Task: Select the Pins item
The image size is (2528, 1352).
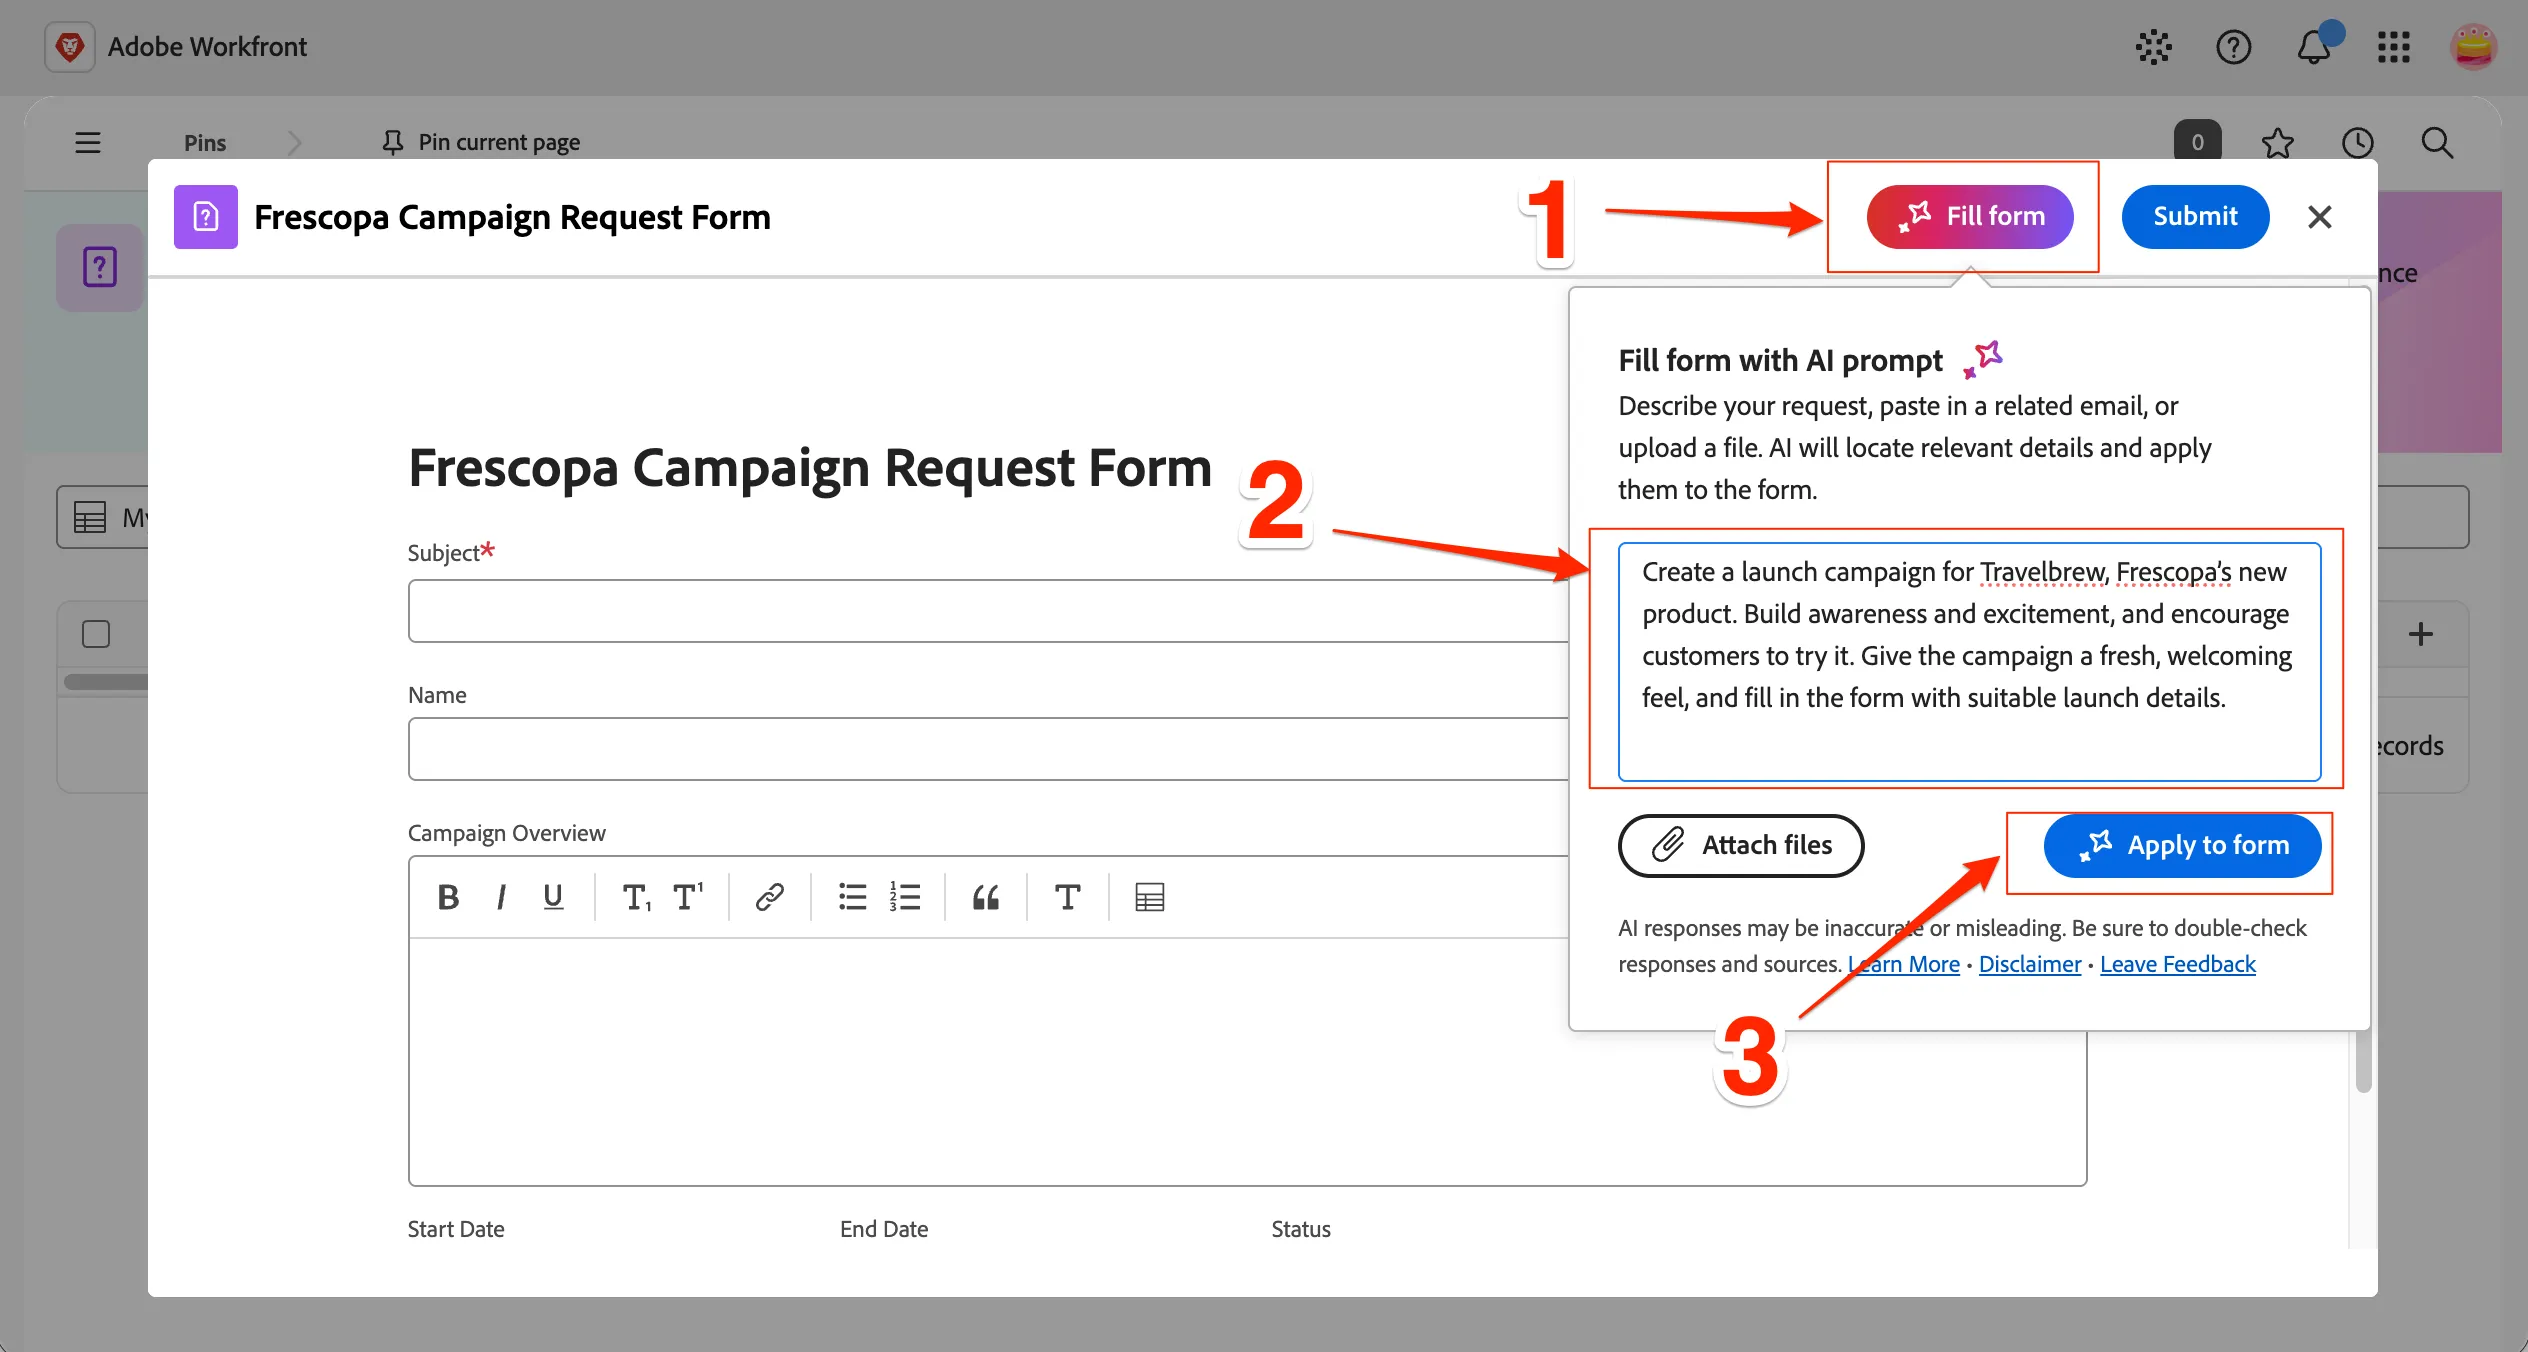Action: click(x=205, y=142)
